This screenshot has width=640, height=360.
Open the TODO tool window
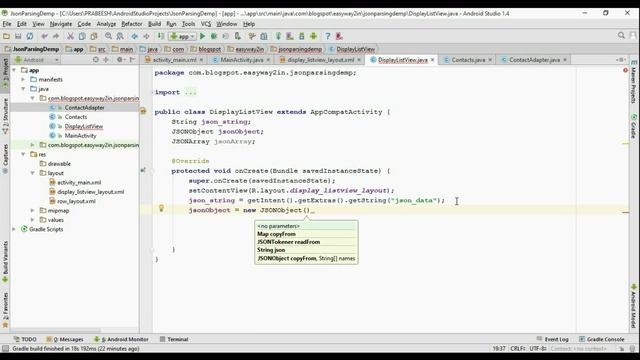pyautogui.click(x=25, y=339)
